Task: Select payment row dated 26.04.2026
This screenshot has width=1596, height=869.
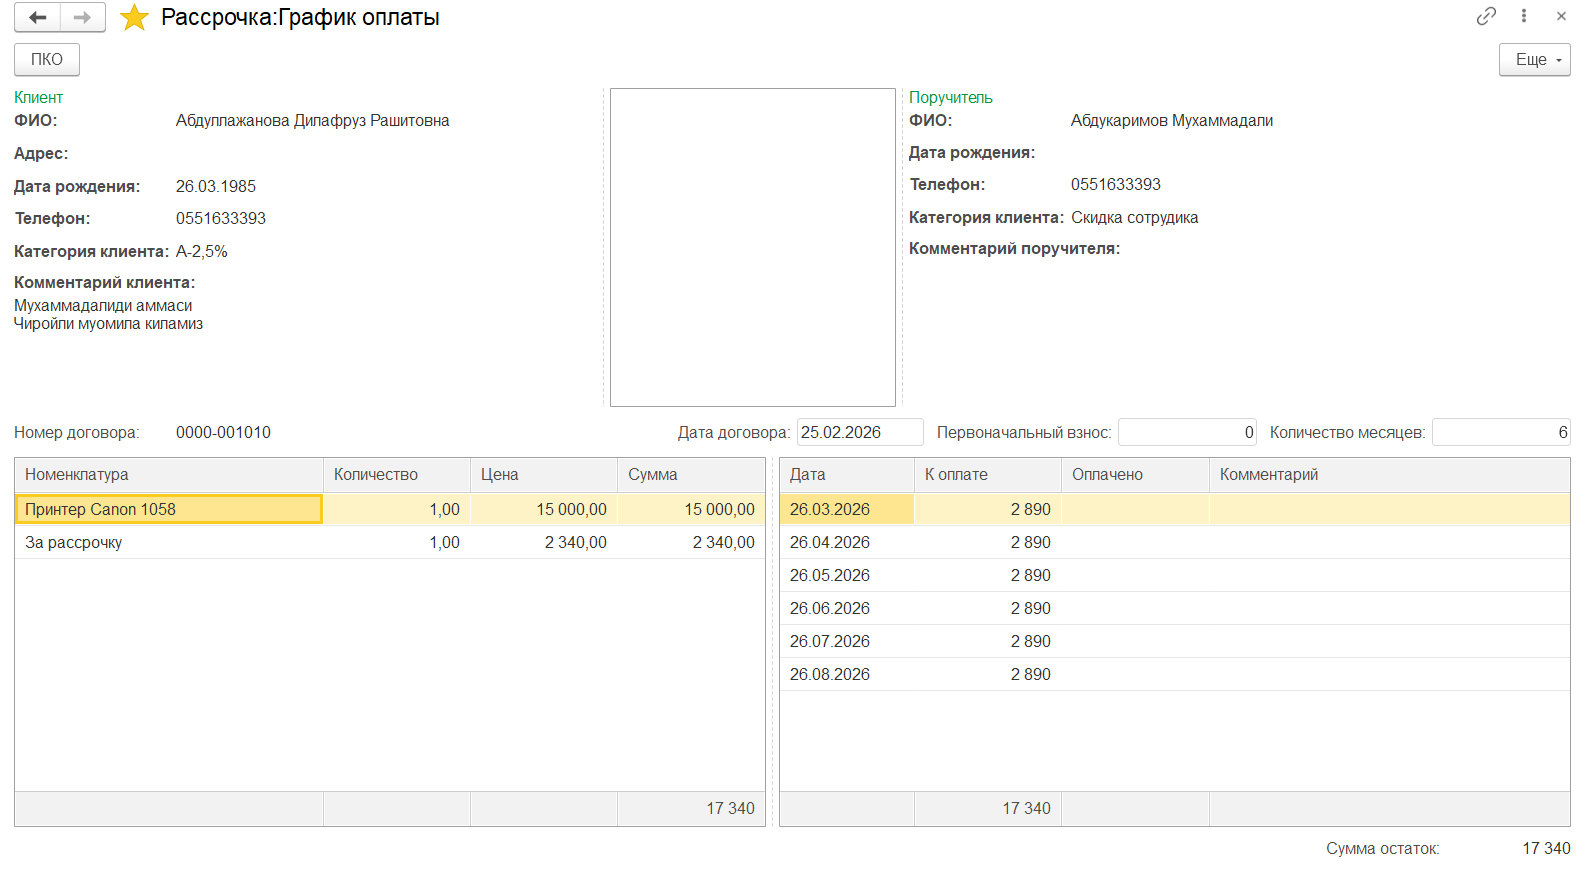Action: [830, 543]
